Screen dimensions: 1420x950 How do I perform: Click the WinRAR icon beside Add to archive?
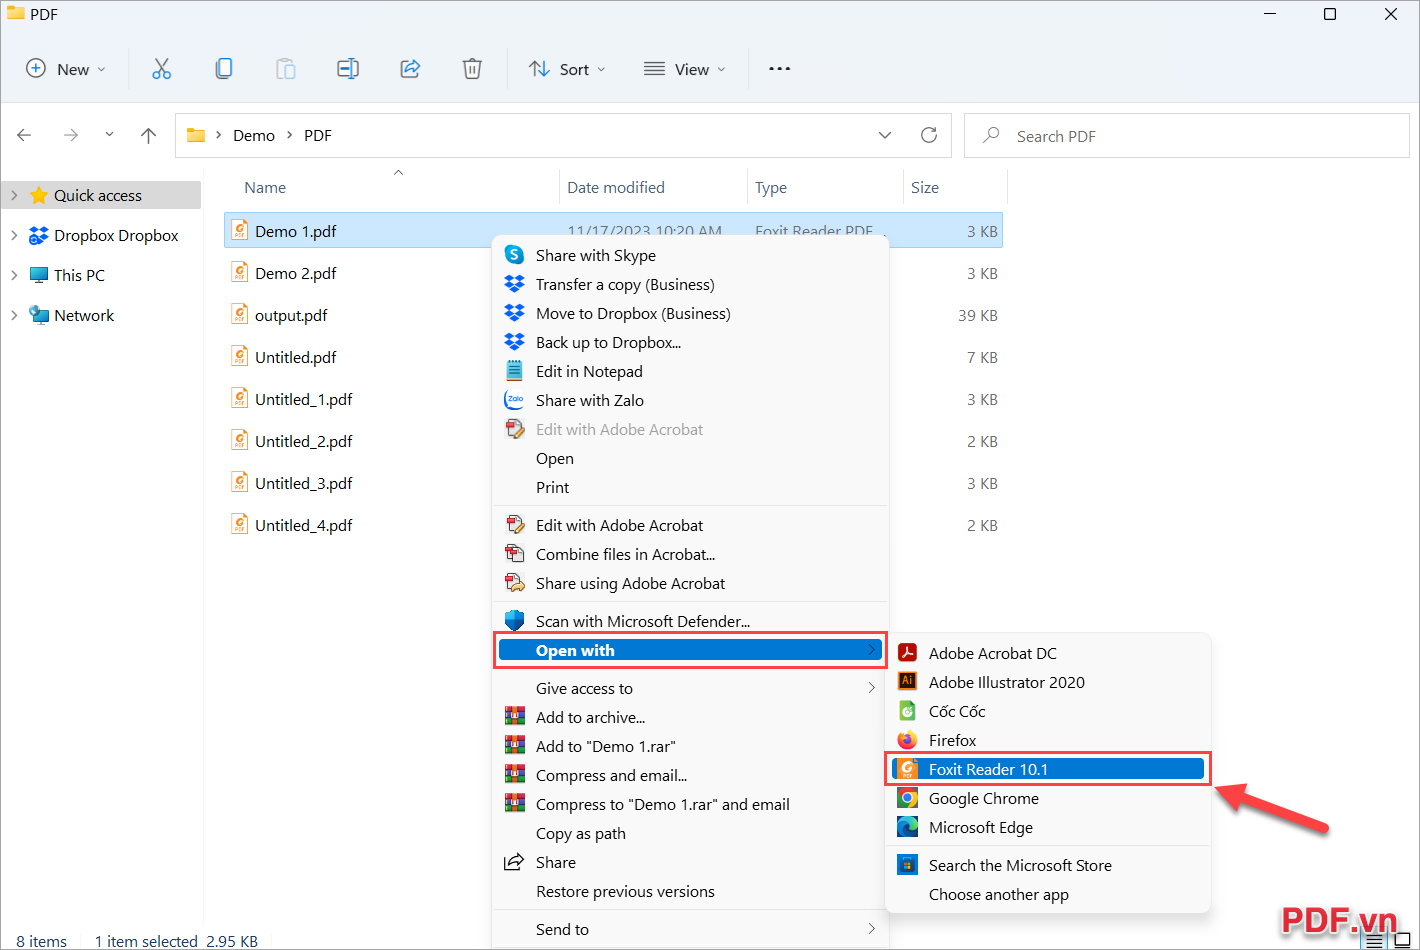tap(514, 717)
